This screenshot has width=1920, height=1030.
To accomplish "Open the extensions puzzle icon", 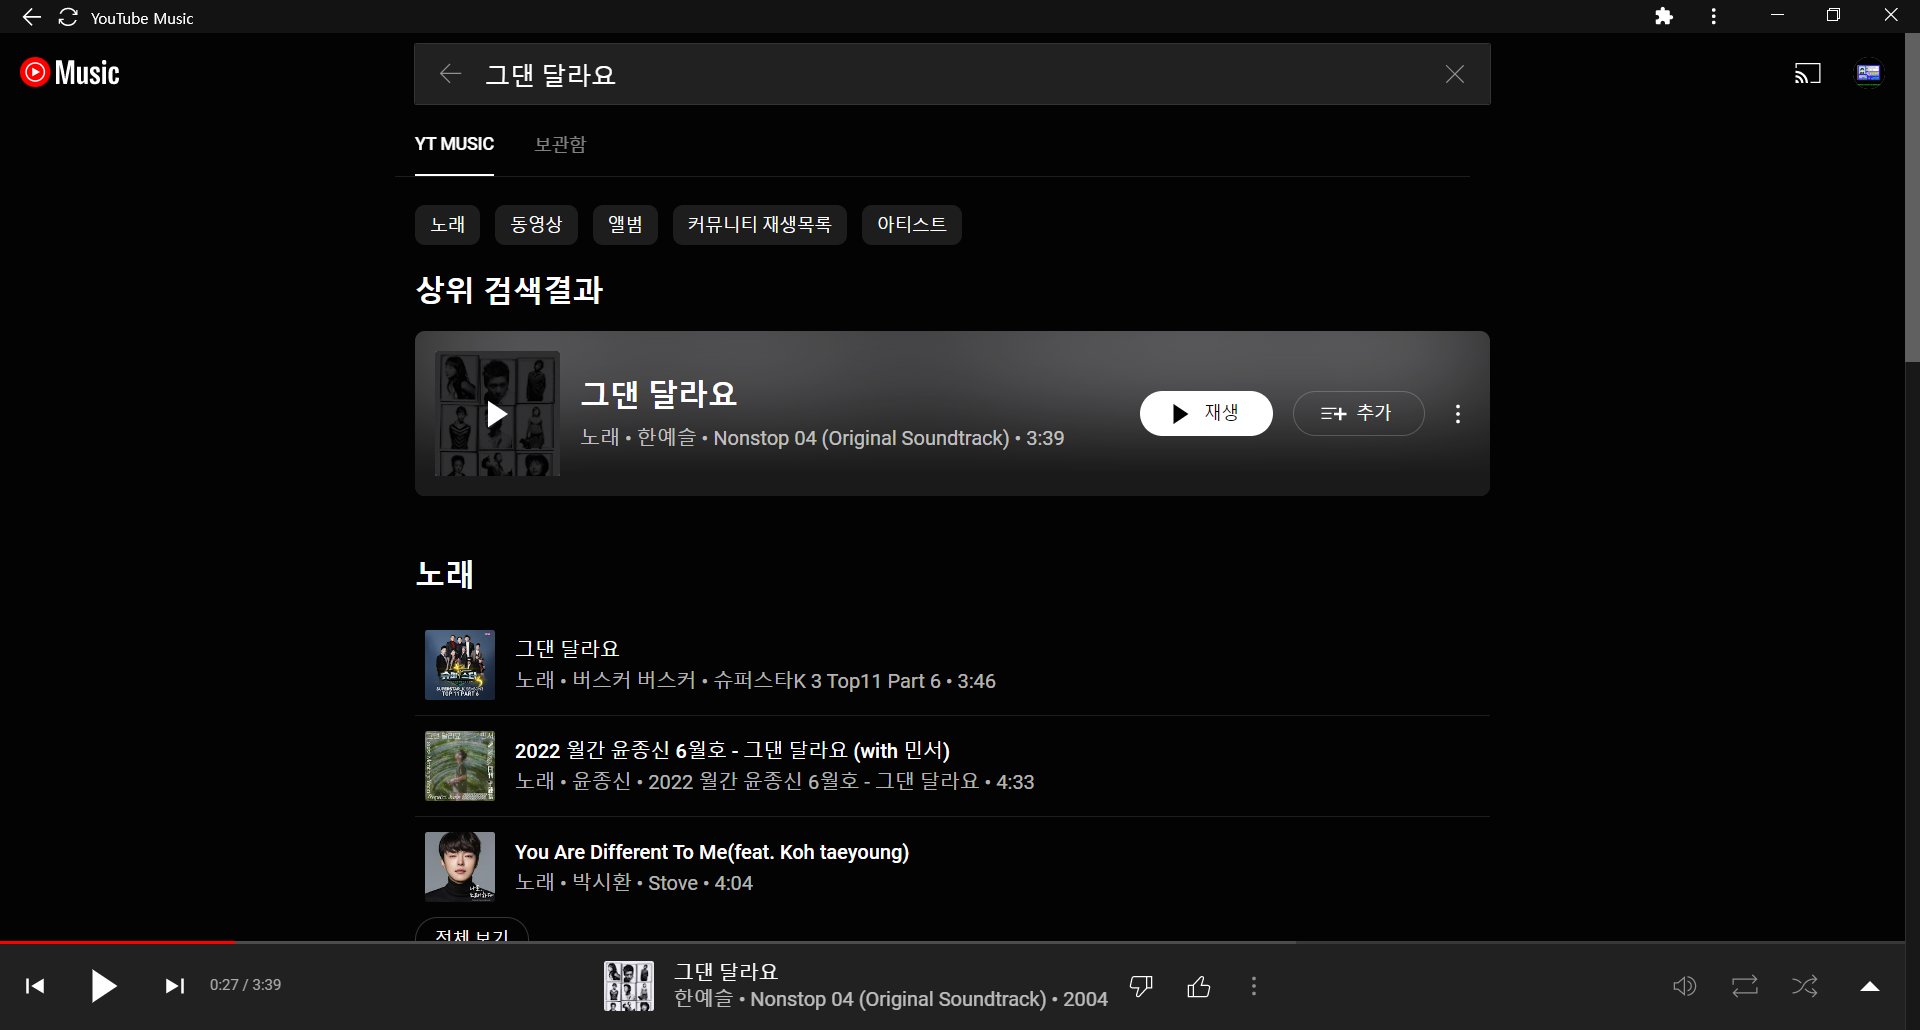I will (1664, 16).
